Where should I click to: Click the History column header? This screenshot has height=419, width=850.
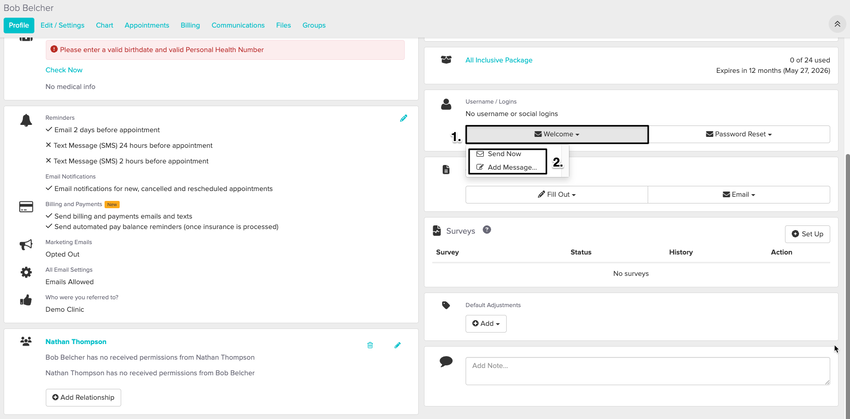click(x=681, y=253)
